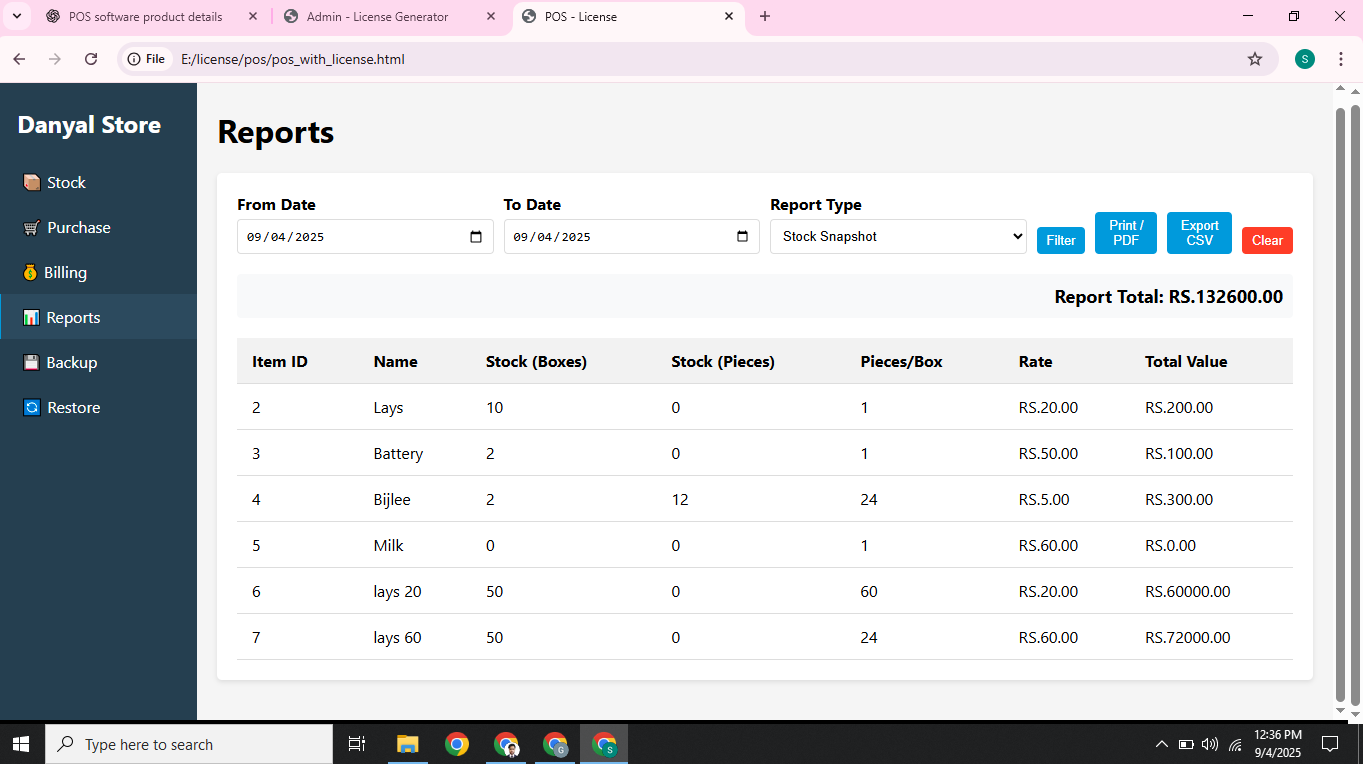
Task: Close the Admin - License Generator tab
Action: pyautogui.click(x=490, y=16)
